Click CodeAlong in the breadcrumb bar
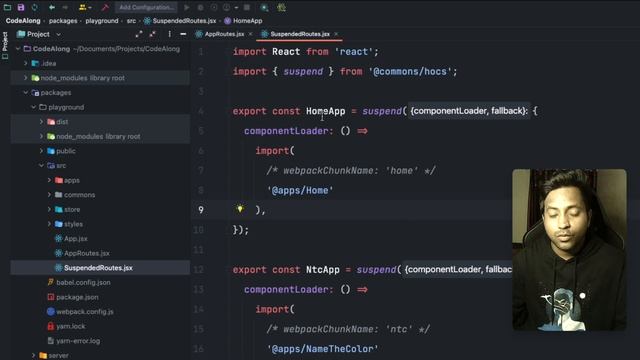Screen dimensions: 640x360 coord(23,21)
